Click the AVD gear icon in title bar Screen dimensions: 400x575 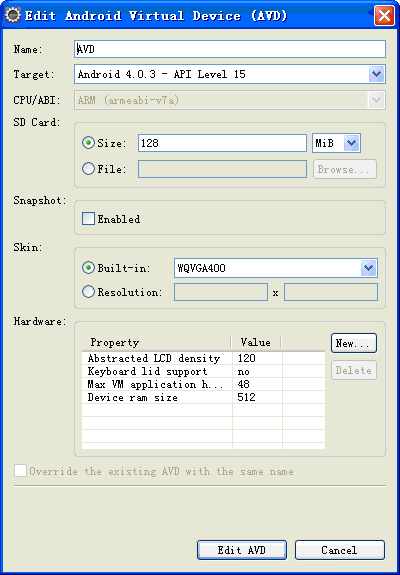[x=13, y=16]
